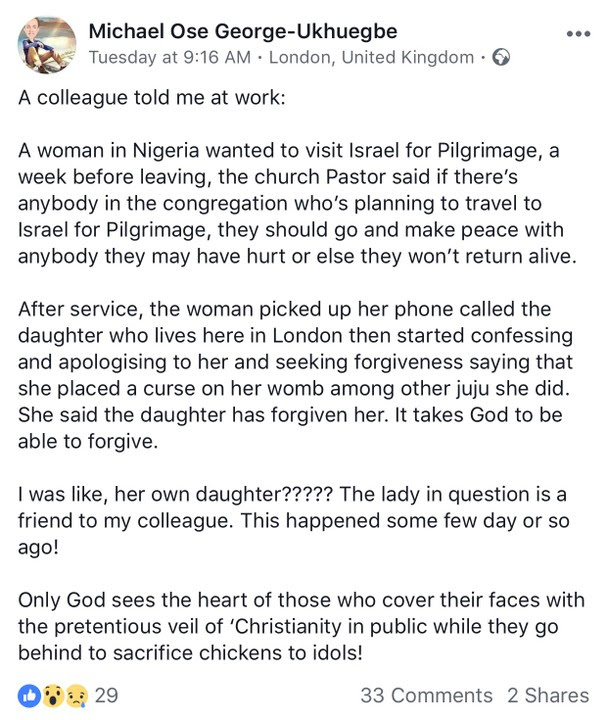Click the globe public privacy icon
Screen dimensions: 608x720
tap(501, 57)
